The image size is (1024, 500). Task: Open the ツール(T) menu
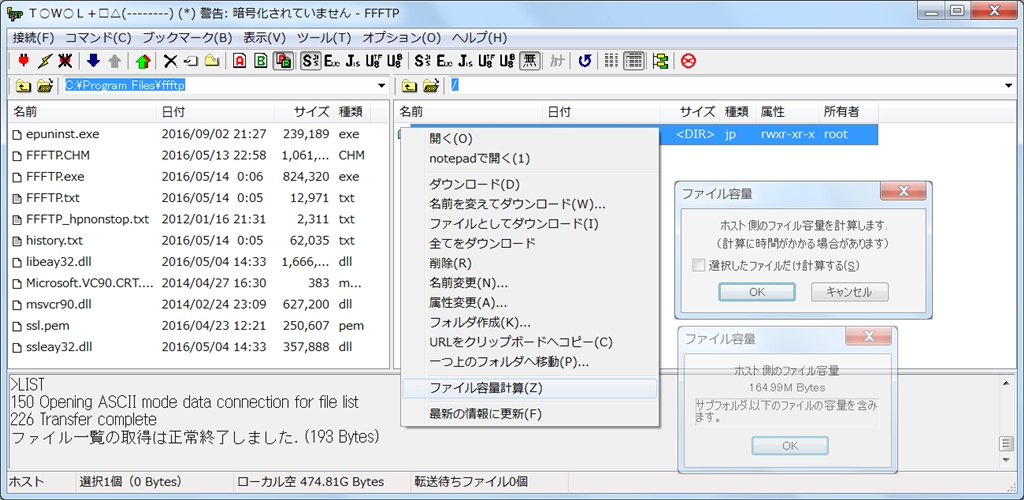click(x=324, y=38)
